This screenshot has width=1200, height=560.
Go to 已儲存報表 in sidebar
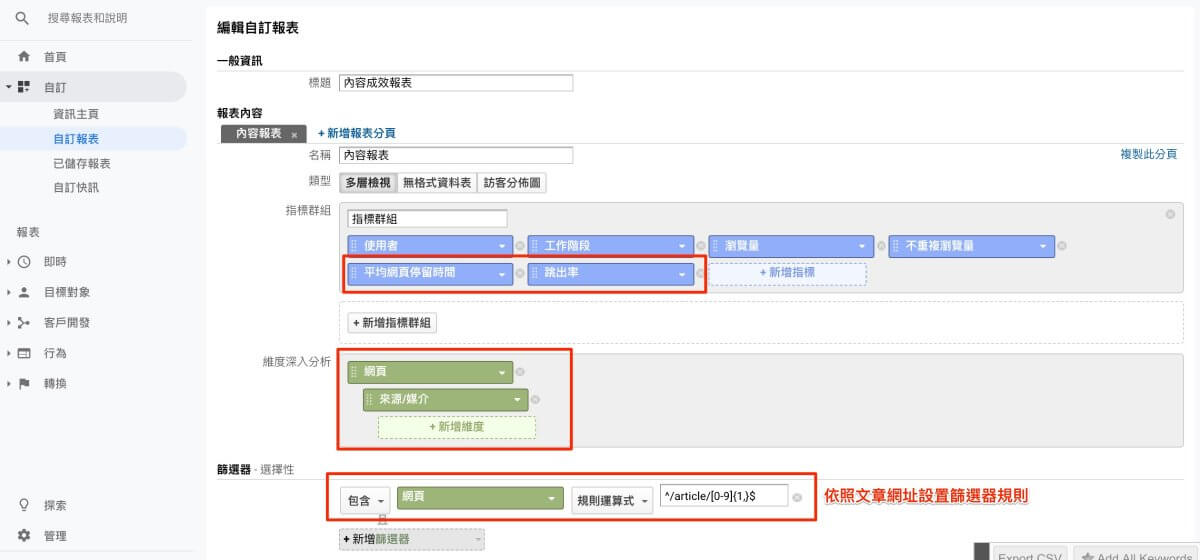pos(82,163)
